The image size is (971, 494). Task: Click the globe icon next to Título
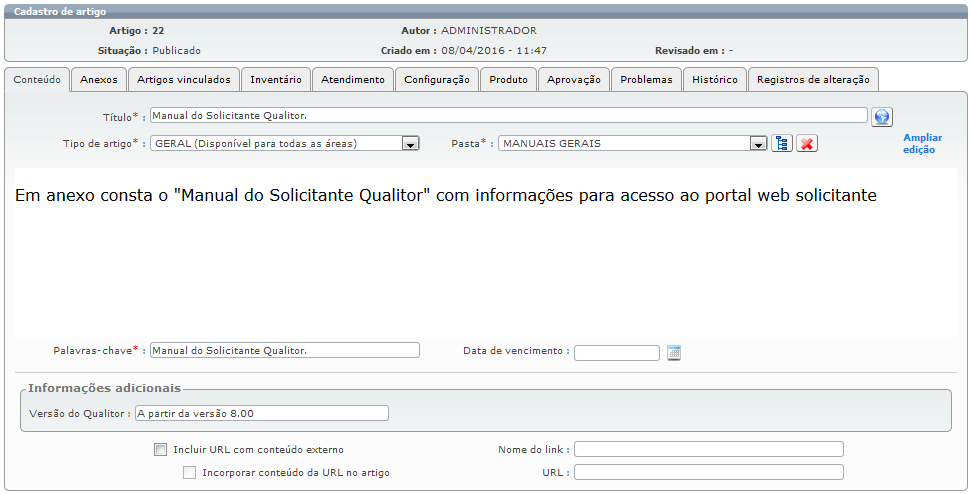tap(882, 116)
